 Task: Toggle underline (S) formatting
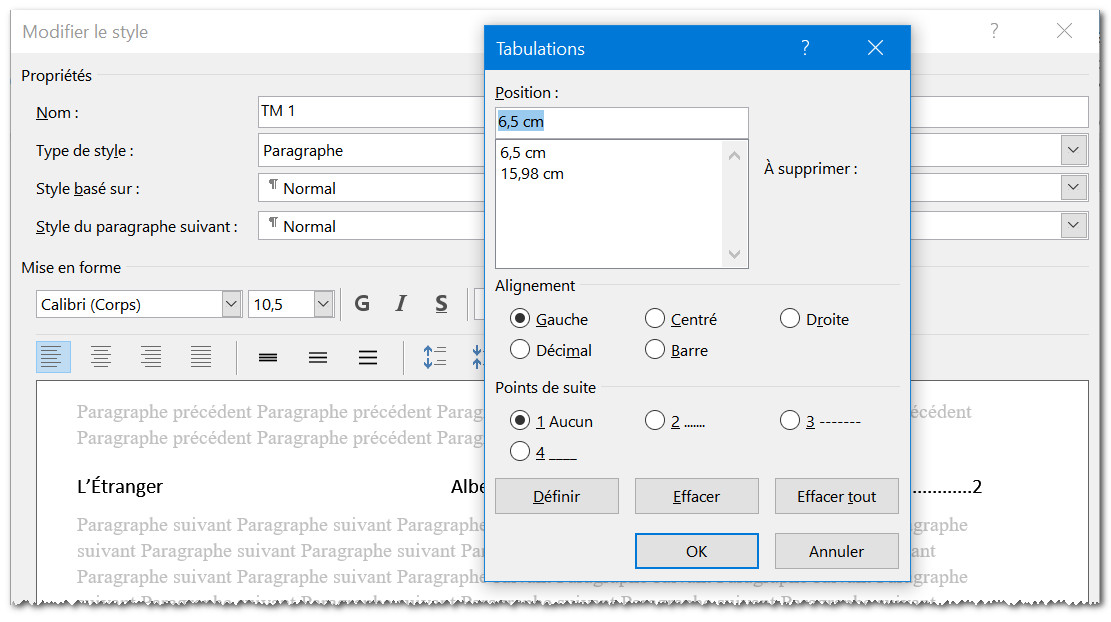click(441, 304)
